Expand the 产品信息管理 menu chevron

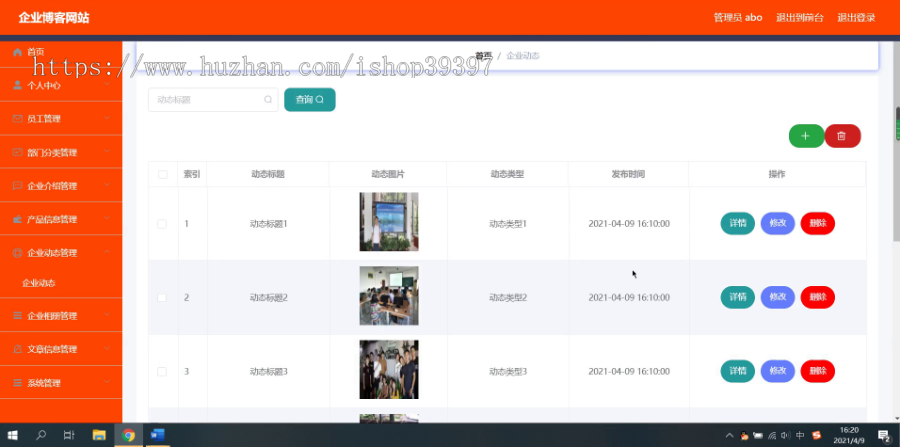[107, 219]
